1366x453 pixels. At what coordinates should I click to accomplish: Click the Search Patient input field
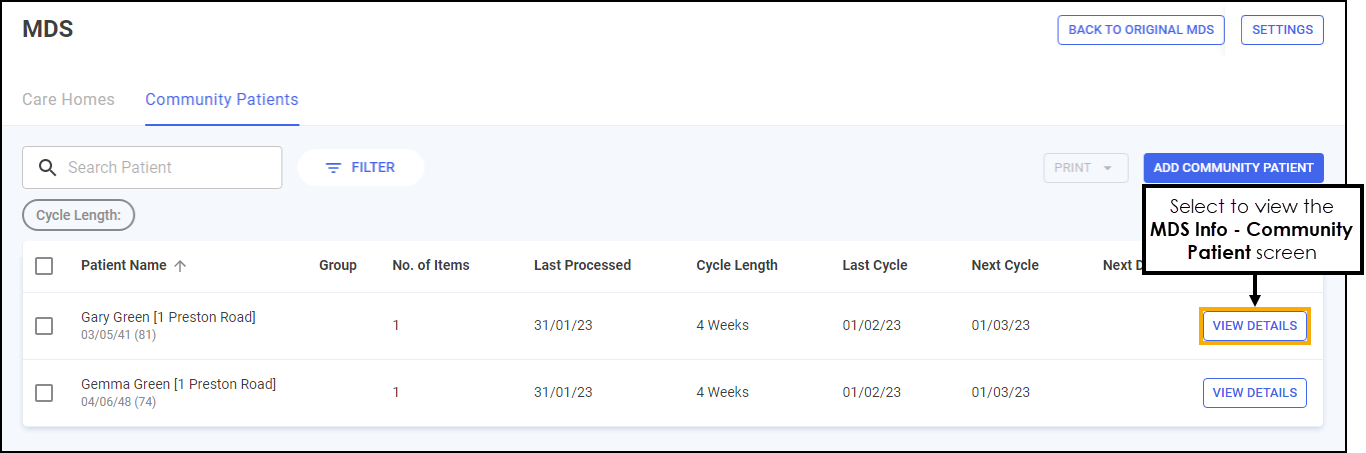click(x=152, y=168)
